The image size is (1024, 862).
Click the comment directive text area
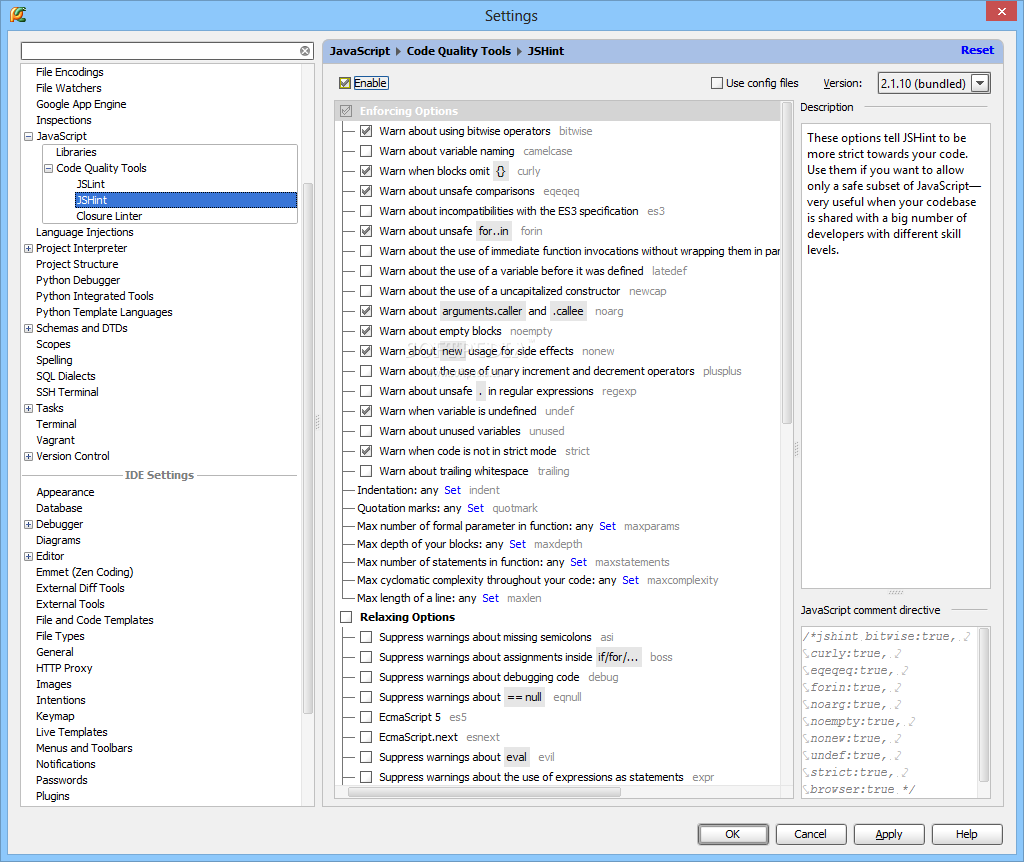click(889, 712)
